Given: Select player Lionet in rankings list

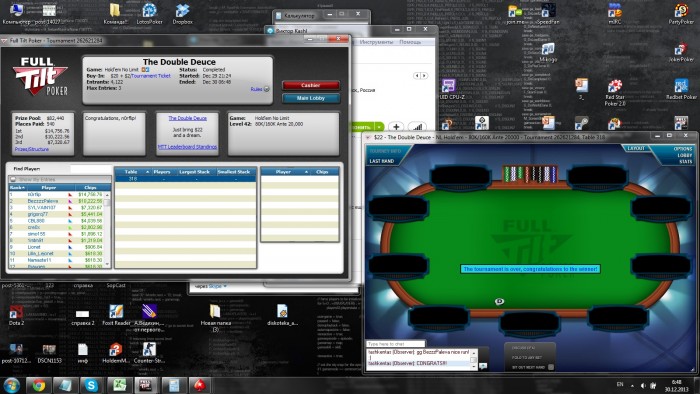Looking at the screenshot, I should click(56, 247).
